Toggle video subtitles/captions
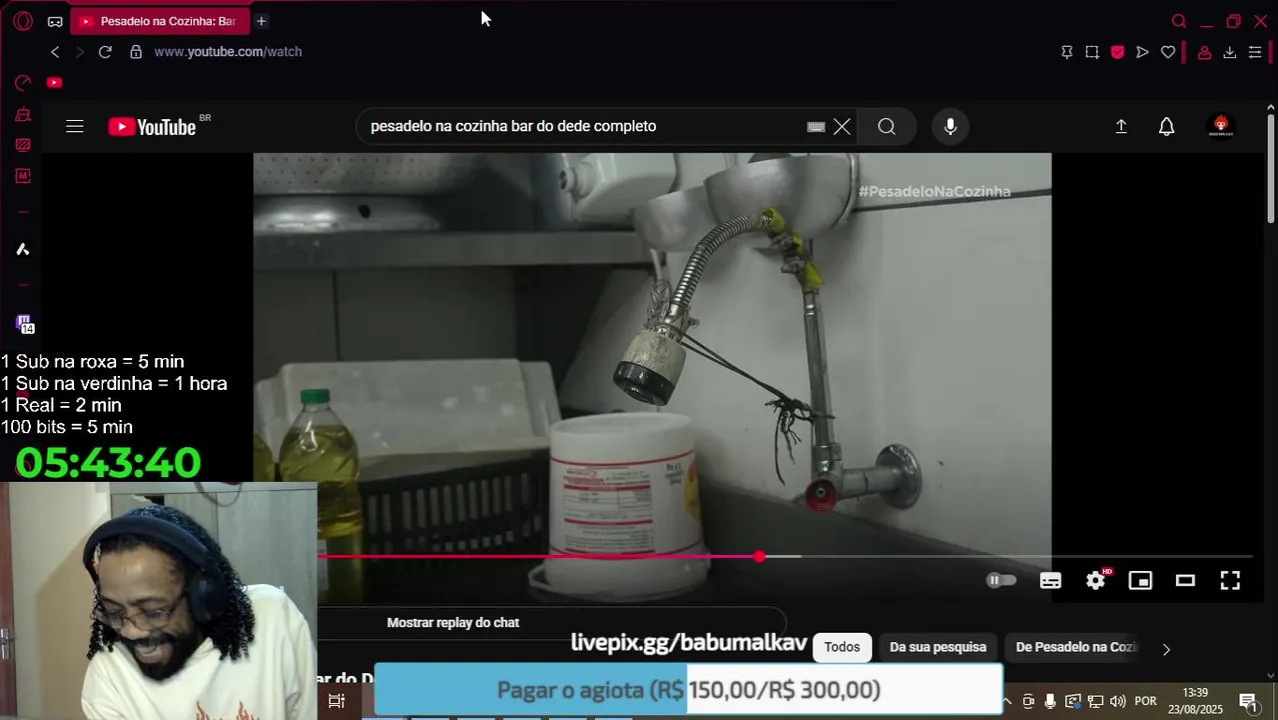The height and width of the screenshot is (720, 1278). pos(1050,580)
